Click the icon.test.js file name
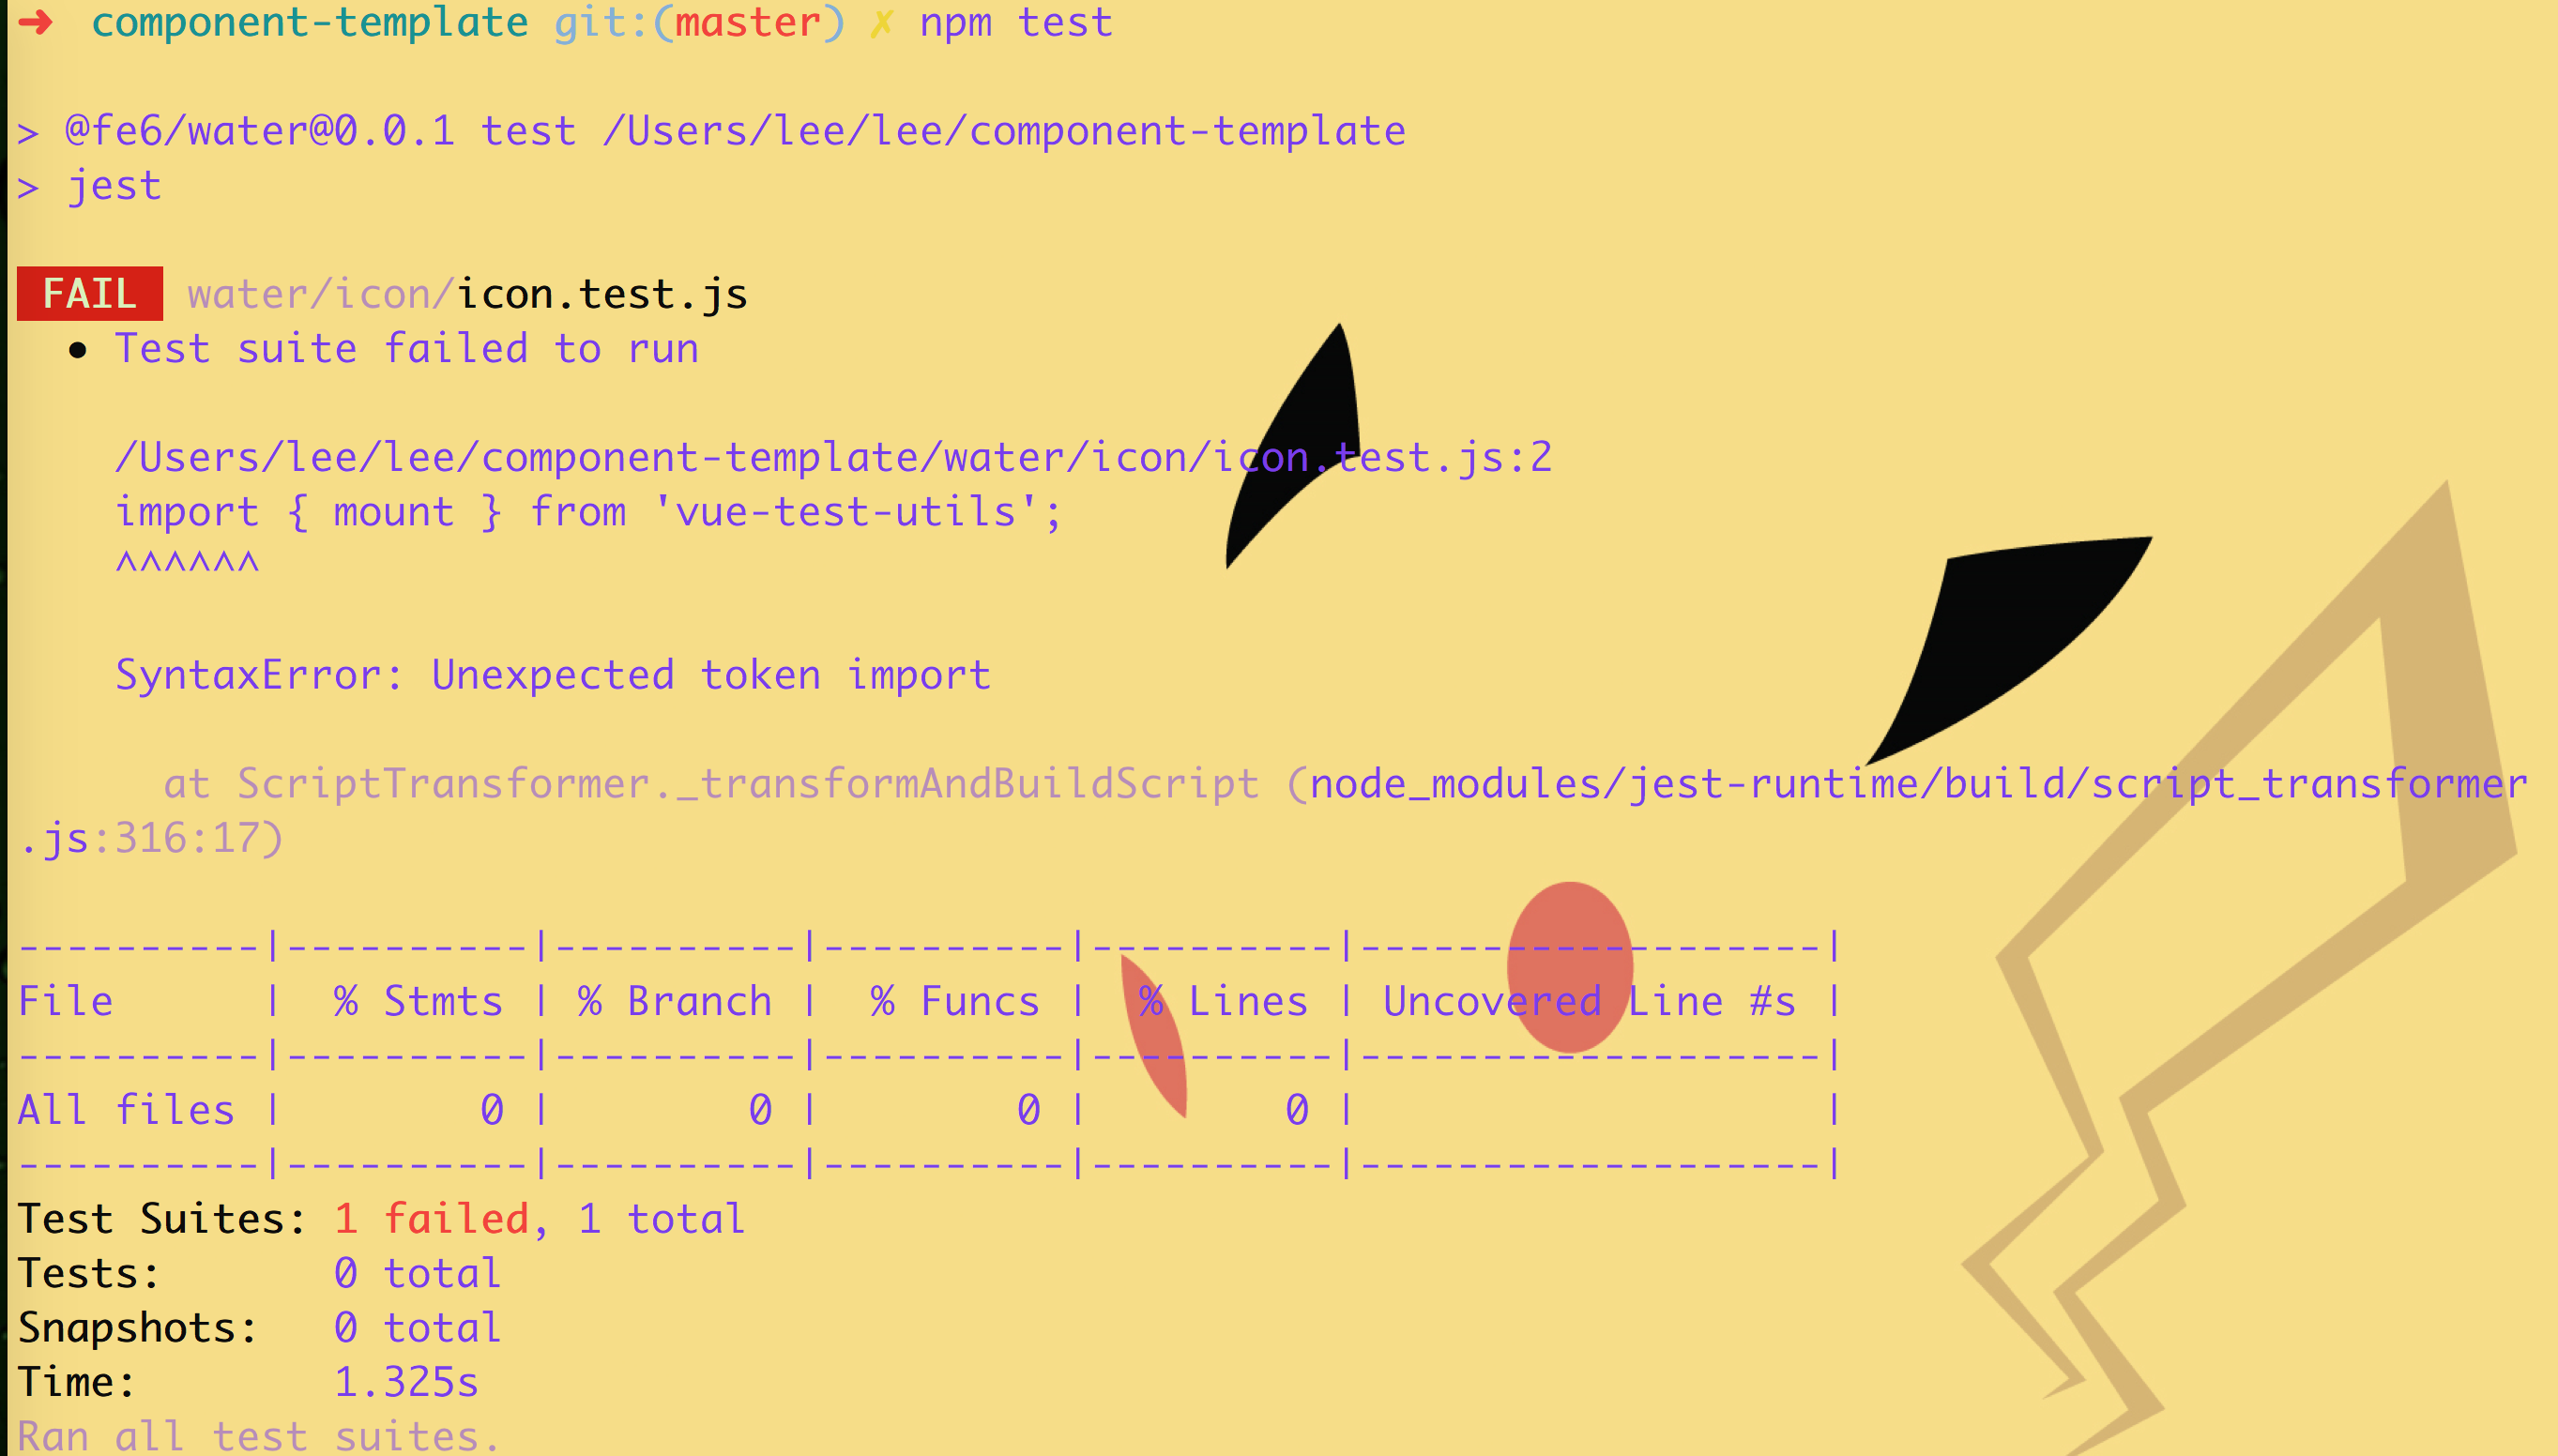The height and width of the screenshot is (1456, 2558). pyautogui.click(x=602, y=294)
